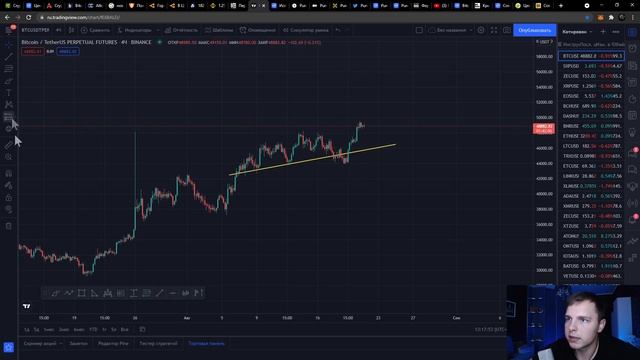Toggle hide all drawings eye icon
The height and width of the screenshot is (360, 640).
click(9, 209)
